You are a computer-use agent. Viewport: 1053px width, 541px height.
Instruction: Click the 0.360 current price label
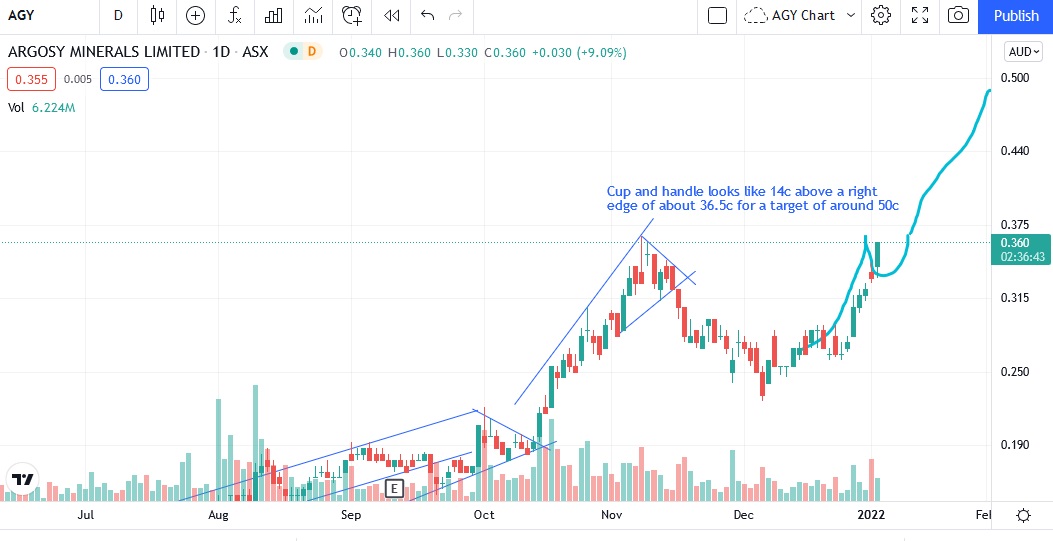coord(1020,249)
